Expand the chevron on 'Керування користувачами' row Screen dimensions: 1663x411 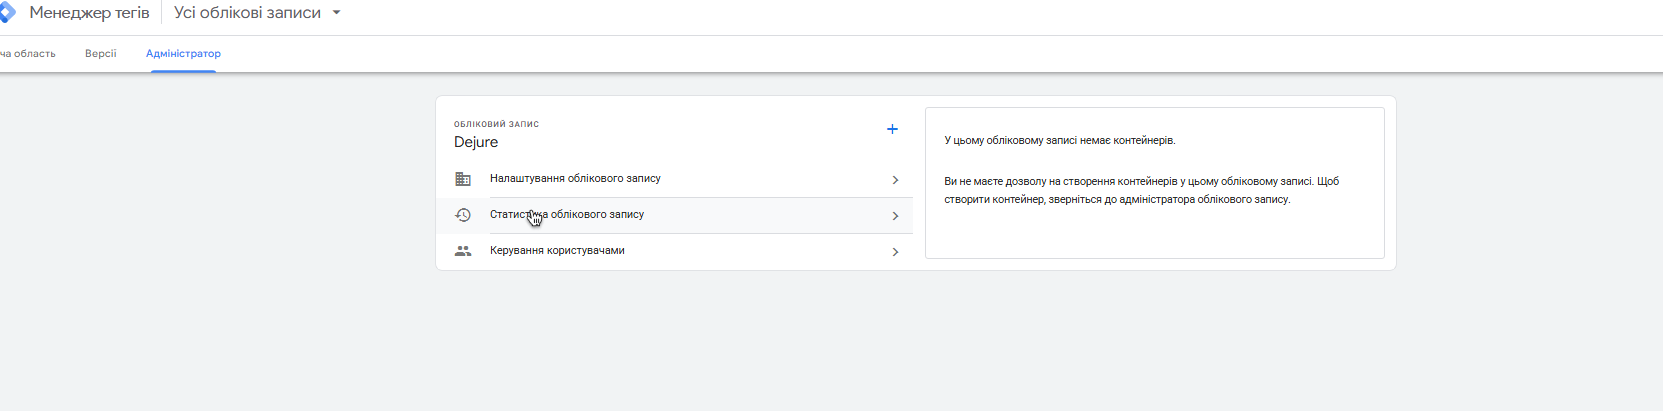click(895, 252)
